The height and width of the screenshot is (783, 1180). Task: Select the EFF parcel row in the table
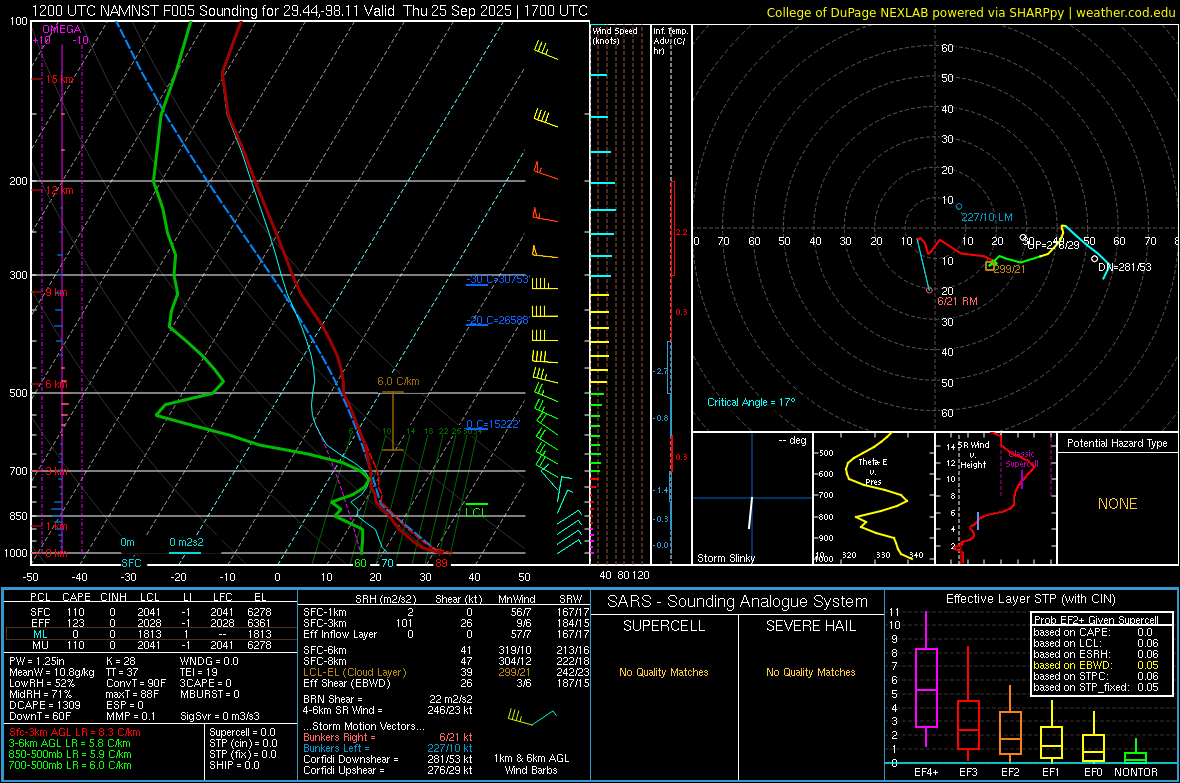point(151,623)
